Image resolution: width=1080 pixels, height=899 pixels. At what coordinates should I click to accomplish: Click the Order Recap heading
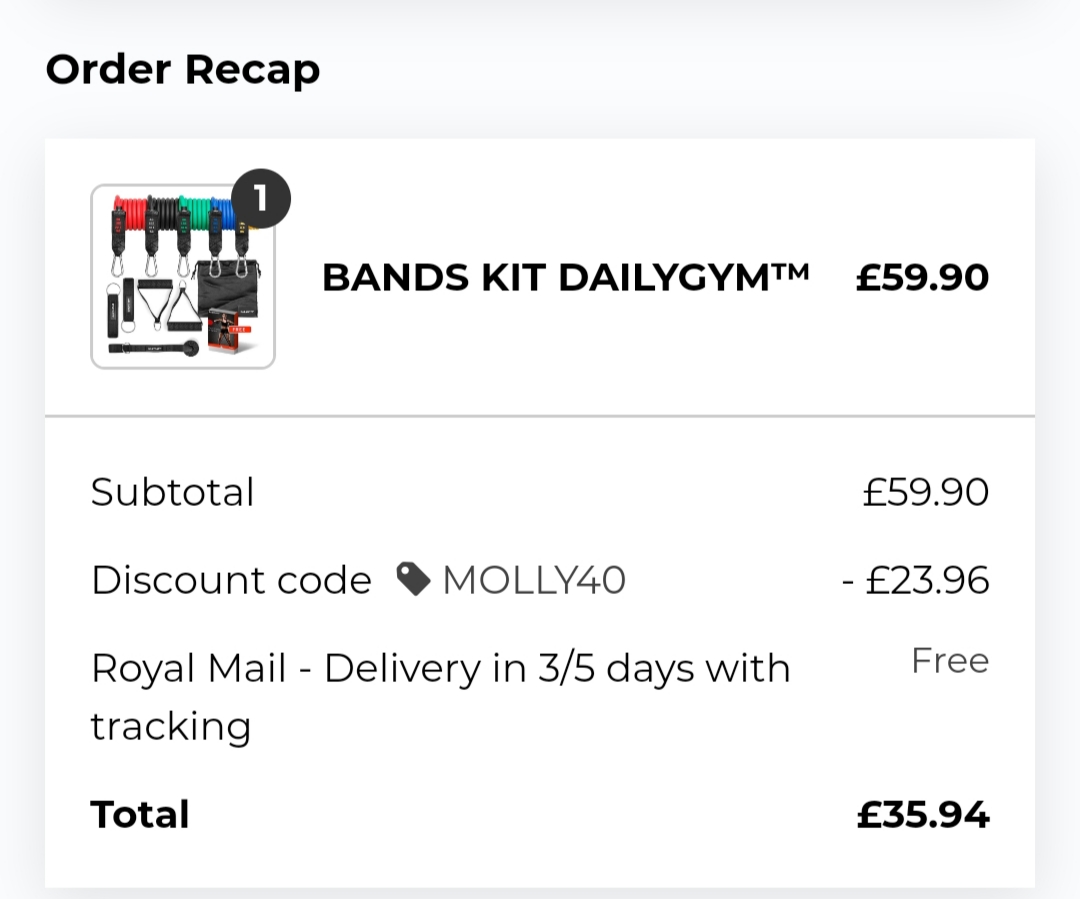point(183,70)
